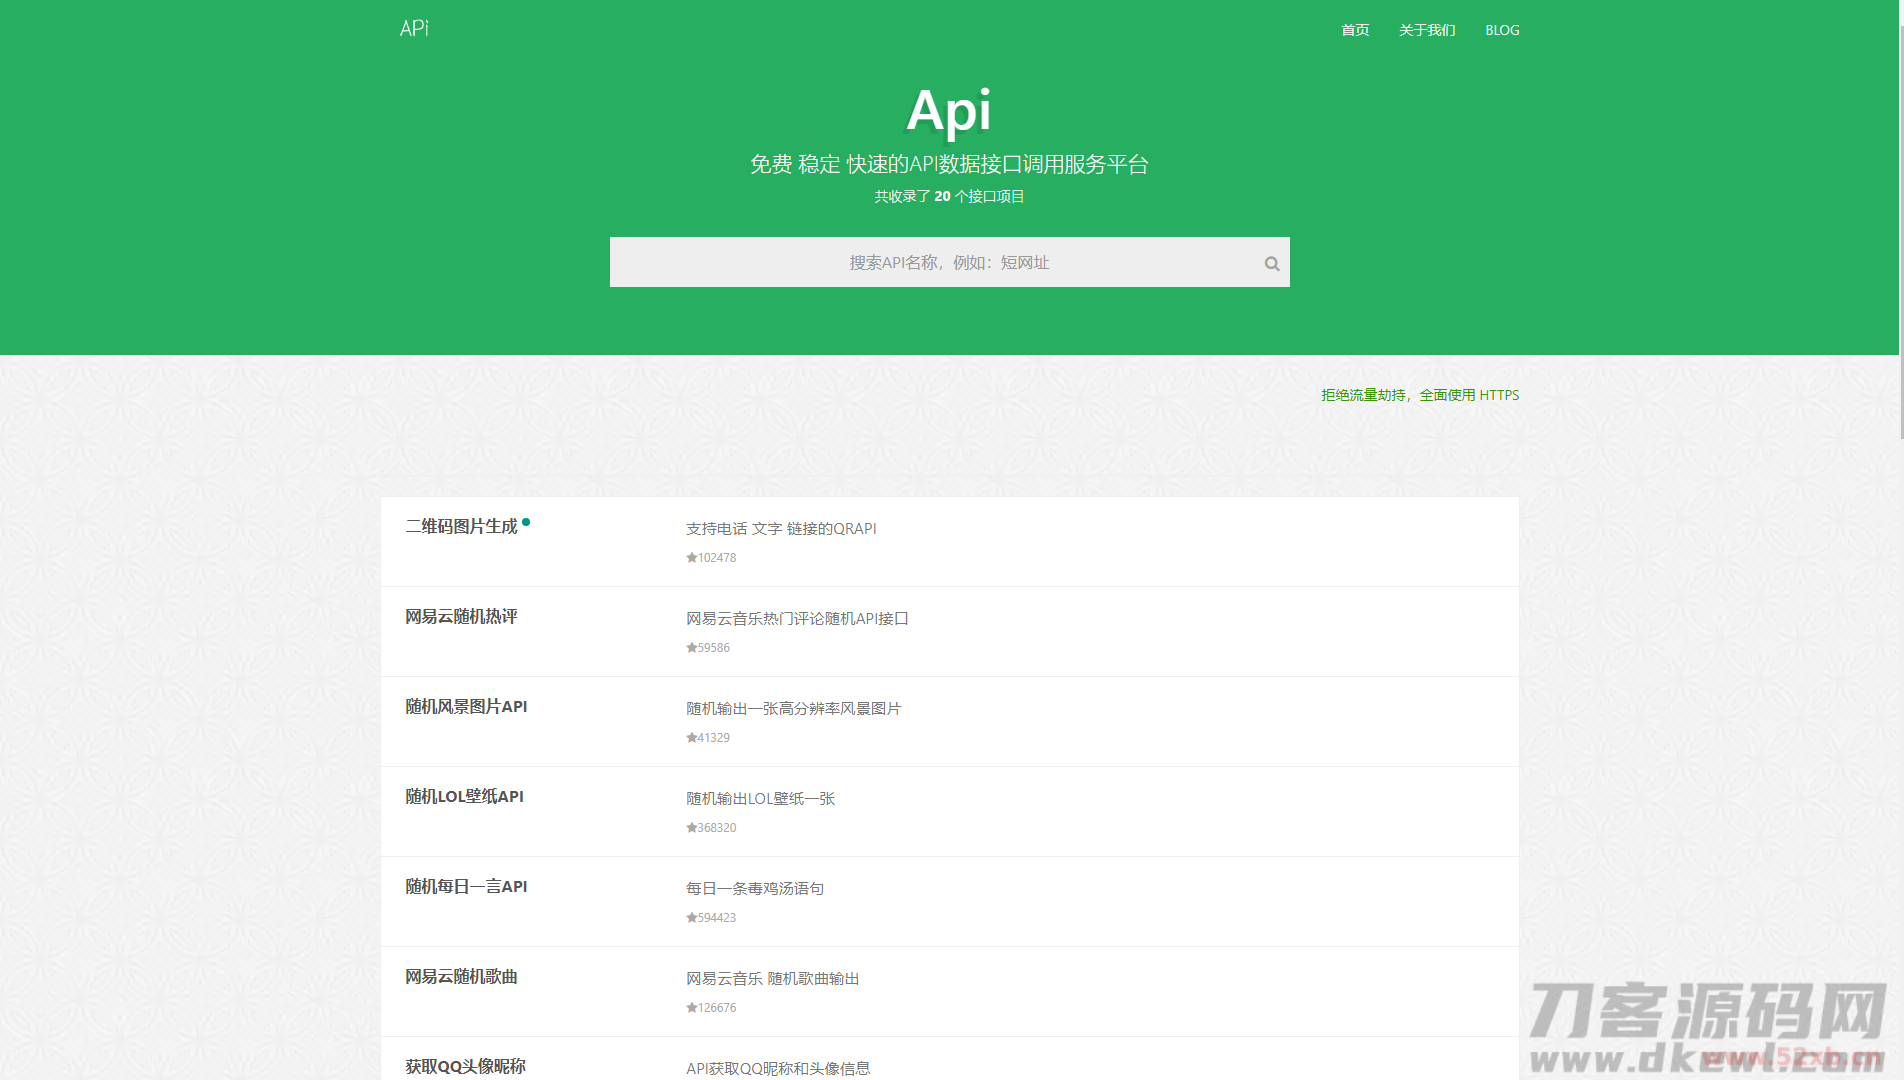Click inside the API search box

(949, 262)
